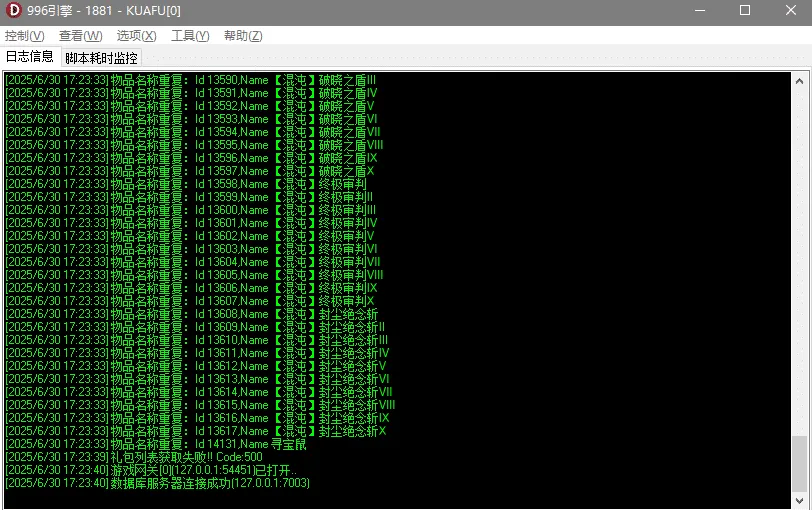Open the 查看(W) menu
This screenshot has width=812, height=510.
[x=80, y=36]
